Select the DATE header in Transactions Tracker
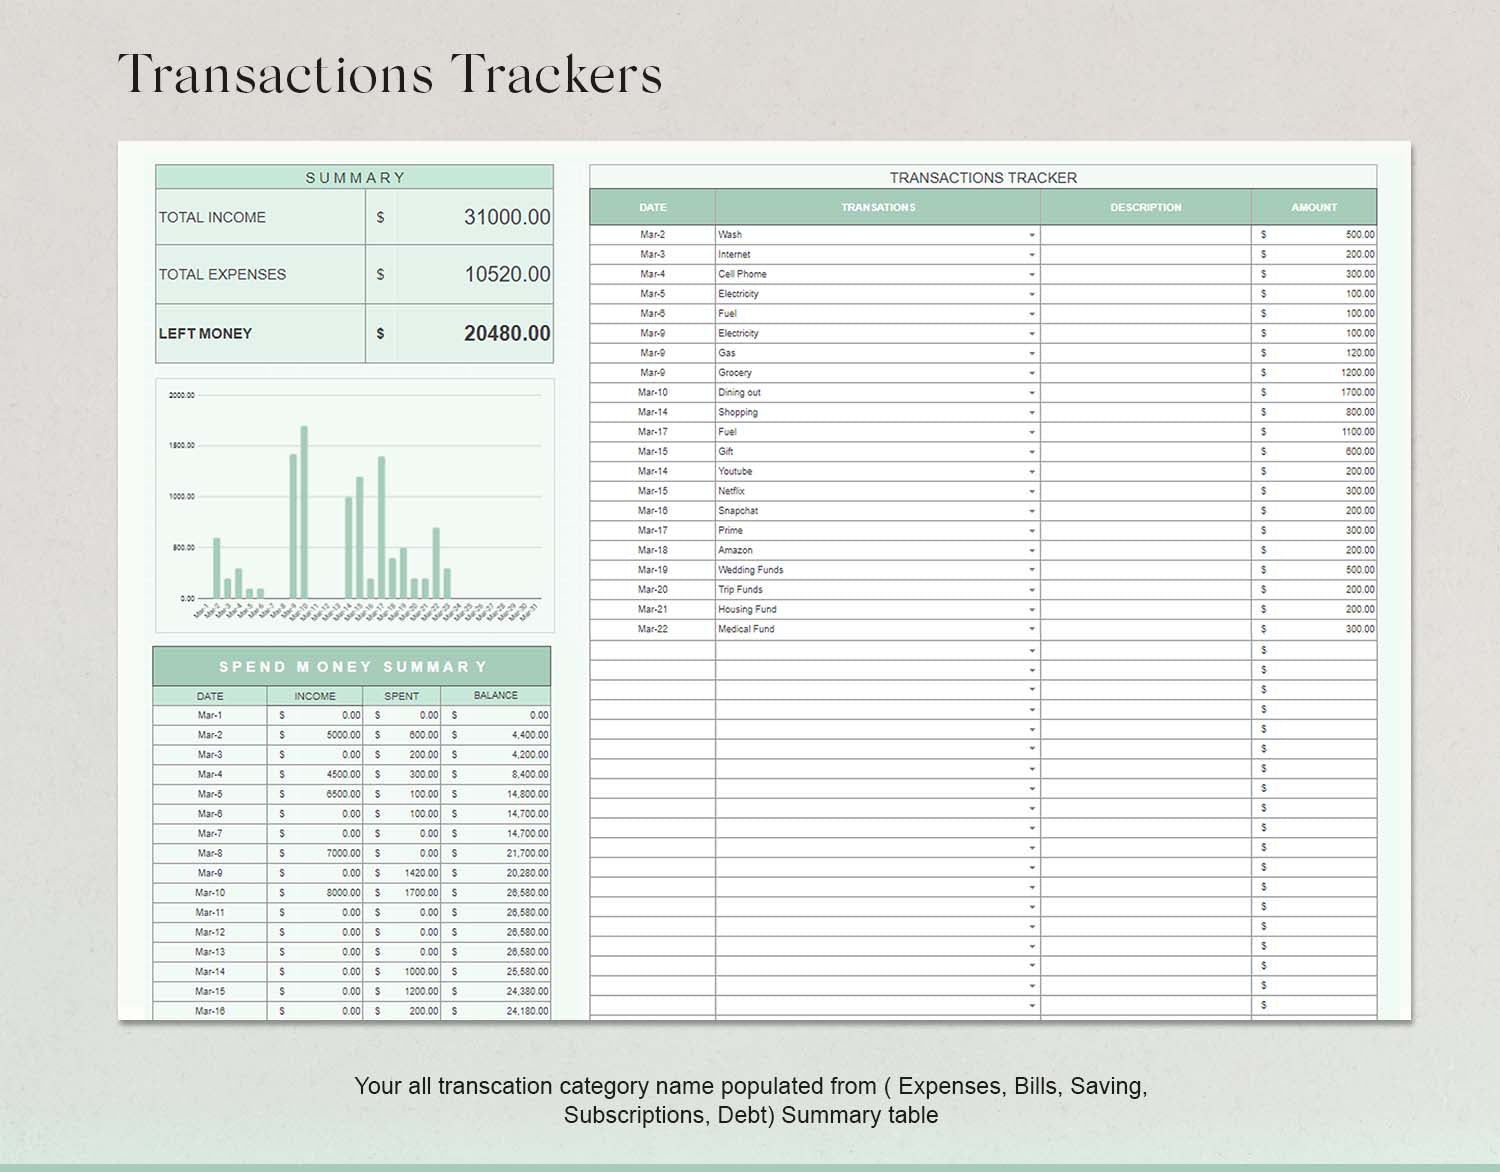 point(653,207)
